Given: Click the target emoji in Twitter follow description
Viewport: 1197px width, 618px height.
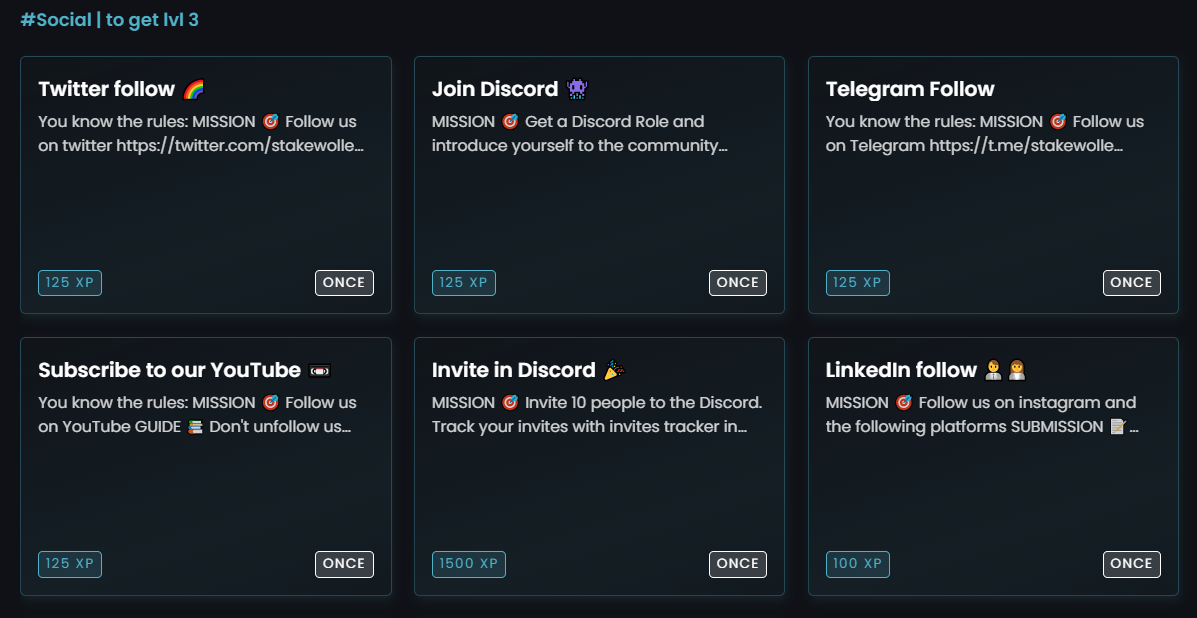Looking at the screenshot, I should (x=270, y=121).
